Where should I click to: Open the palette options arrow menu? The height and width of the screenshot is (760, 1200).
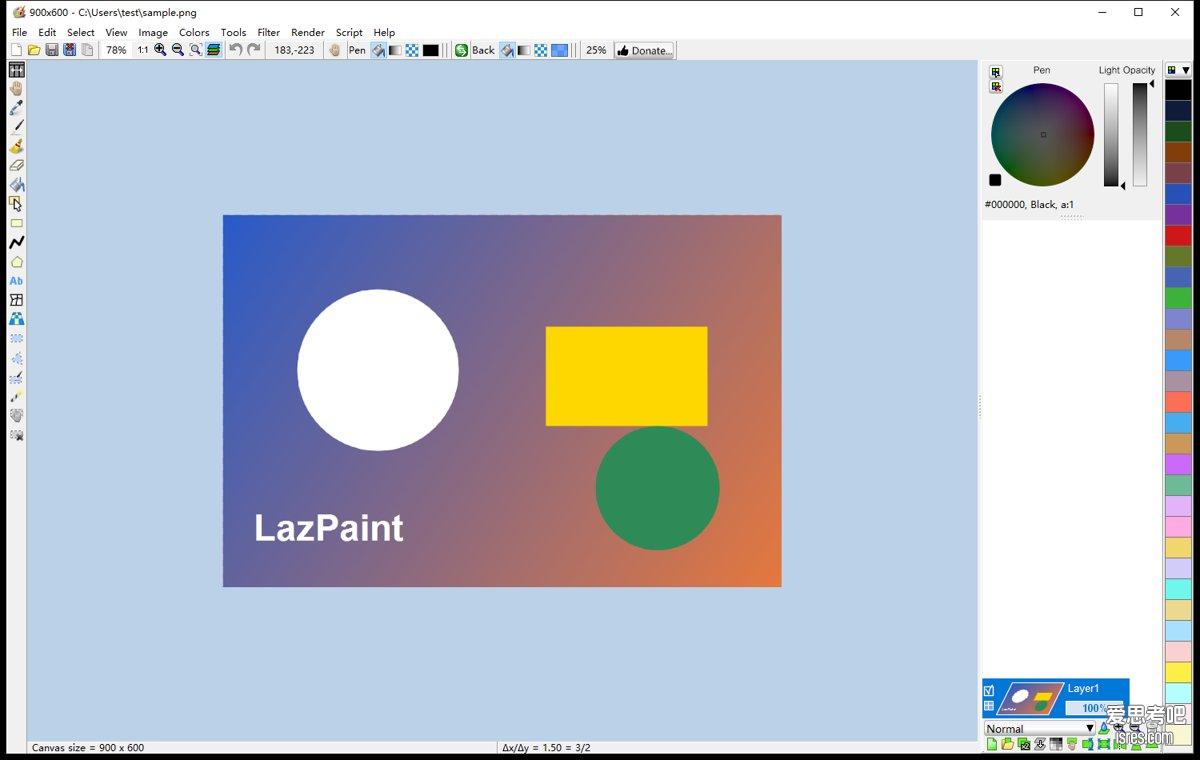click(1186, 70)
